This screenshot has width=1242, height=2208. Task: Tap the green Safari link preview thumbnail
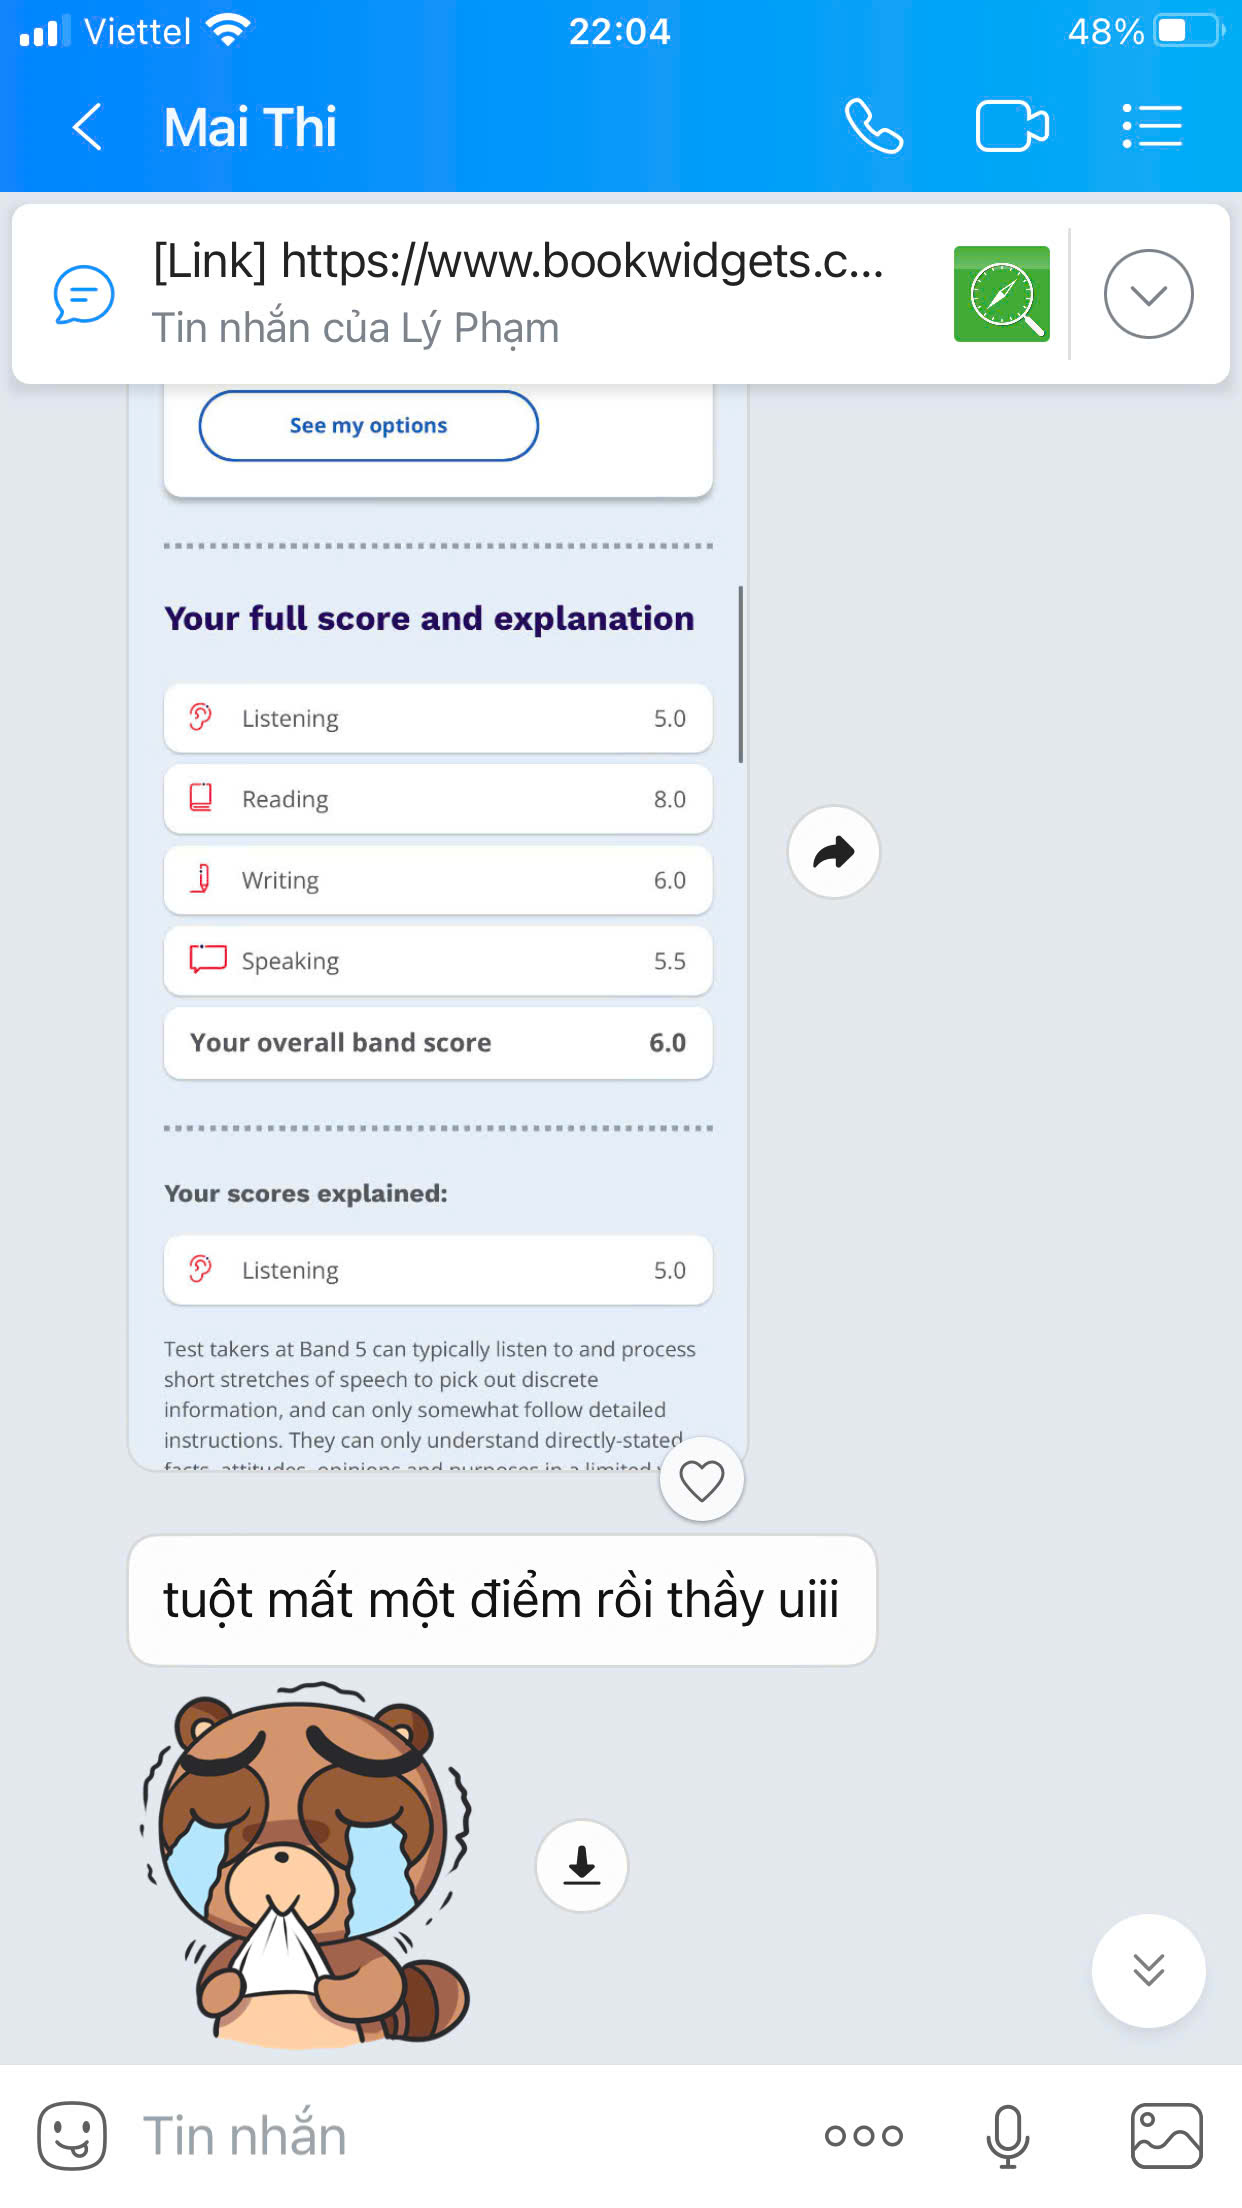(x=1002, y=294)
